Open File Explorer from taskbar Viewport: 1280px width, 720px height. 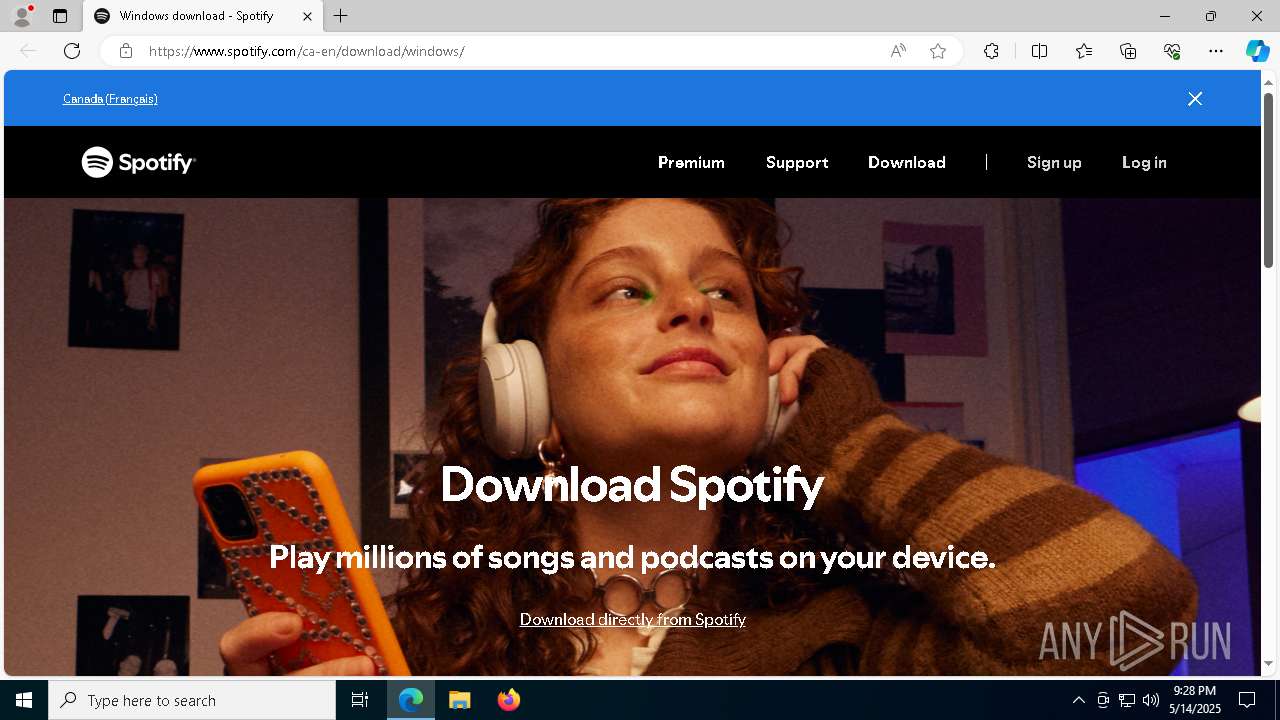pyautogui.click(x=460, y=700)
